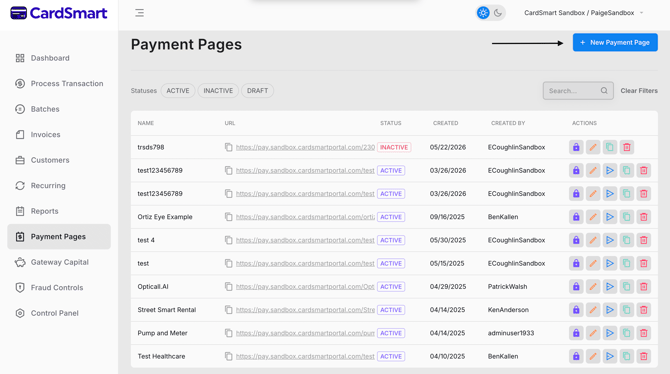The height and width of the screenshot is (374, 670).
Task: Edit Ortiz Eye Example with pencil icon
Action: coord(593,217)
